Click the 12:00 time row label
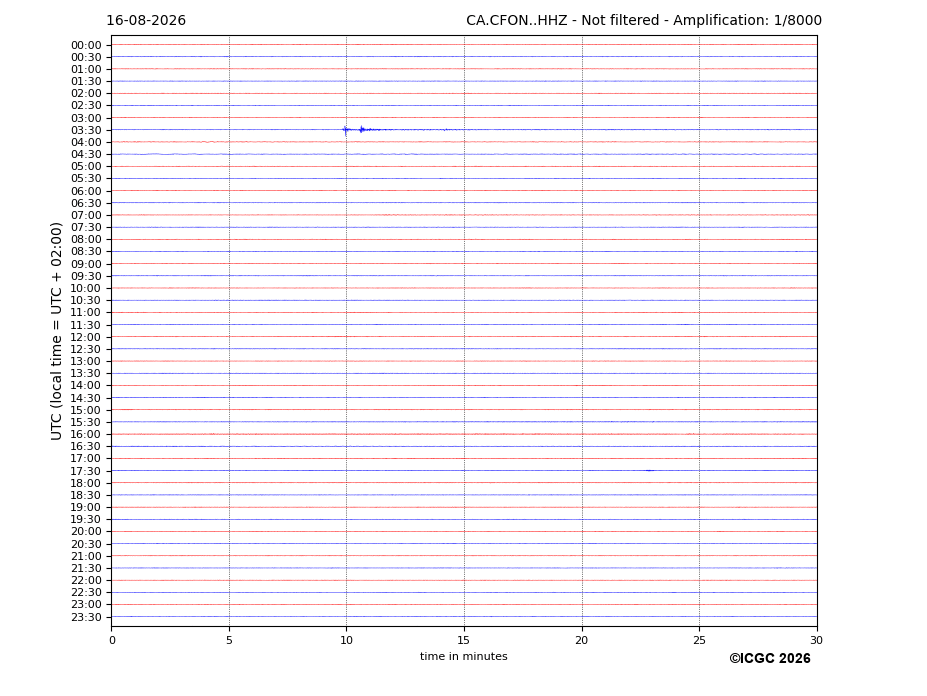The height and width of the screenshot is (696, 927). (x=86, y=337)
